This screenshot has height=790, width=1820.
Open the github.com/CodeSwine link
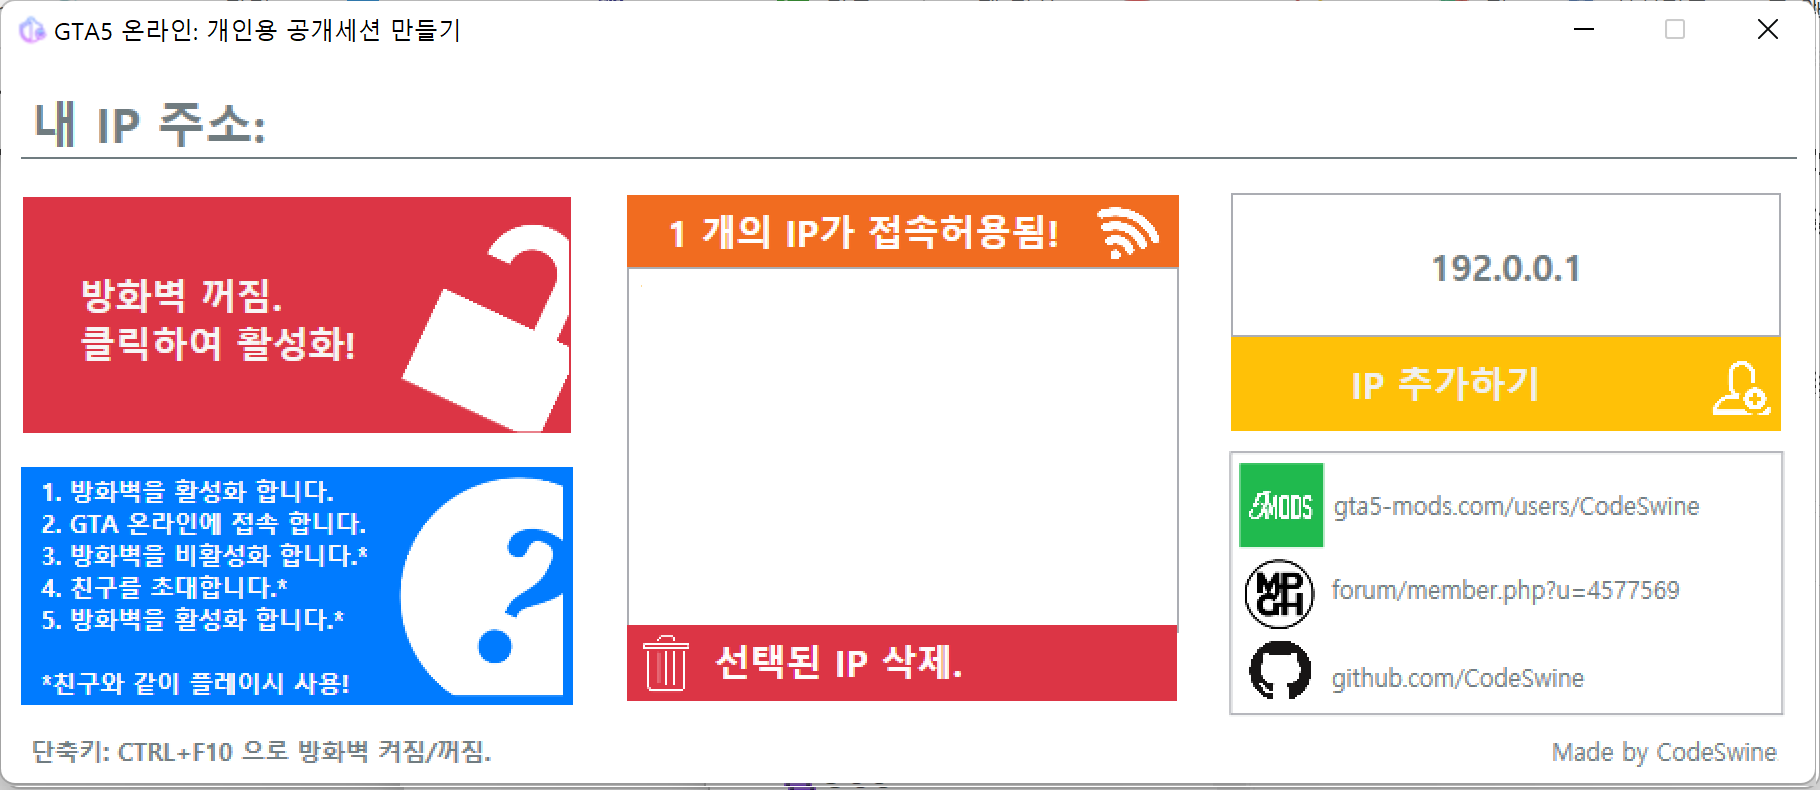coord(1457,678)
